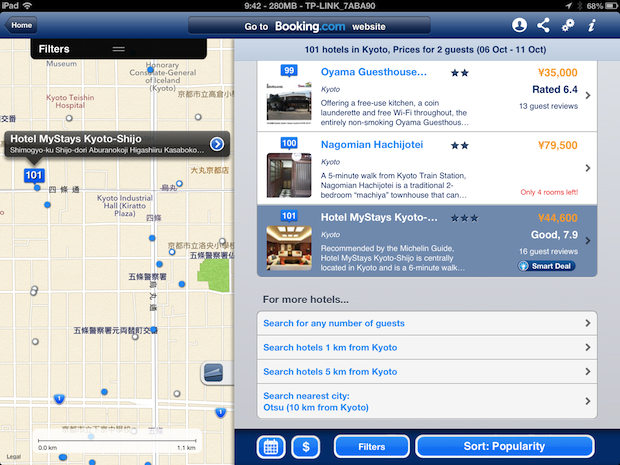The image size is (620, 465).
Task: Tap Kyoto Industrial Hall map label
Action: pyautogui.click(x=125, y=206)
